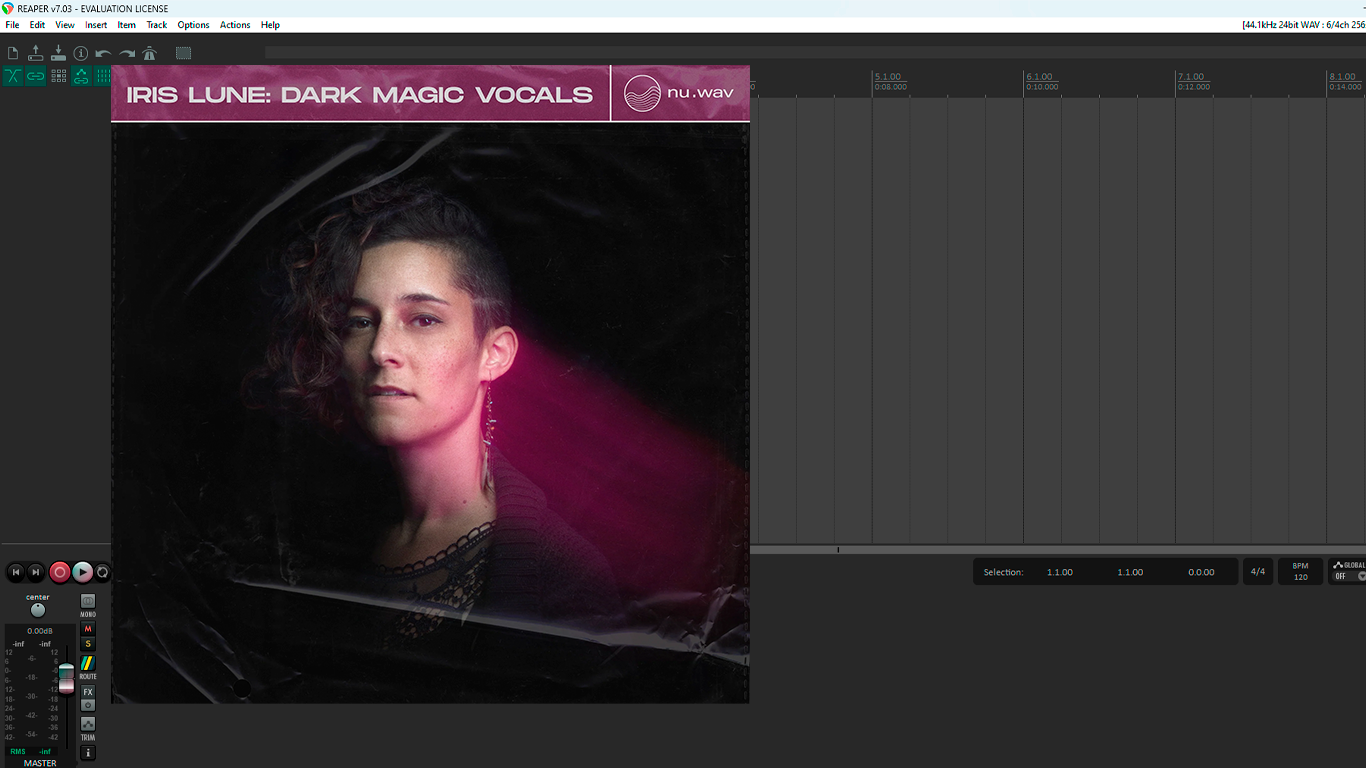
Task: Save the project with the download-arrow toolbar icon
Action: (x=58, y=53)
